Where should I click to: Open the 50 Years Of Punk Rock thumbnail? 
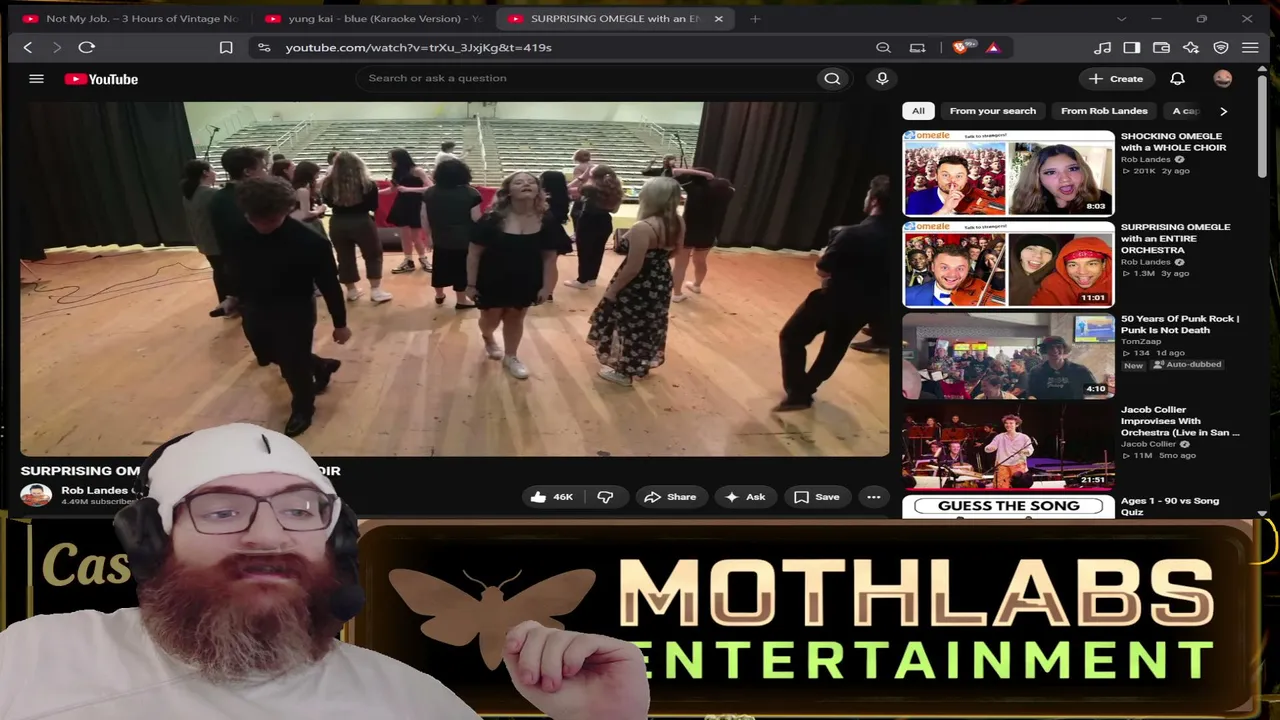tap(1008, 356)
